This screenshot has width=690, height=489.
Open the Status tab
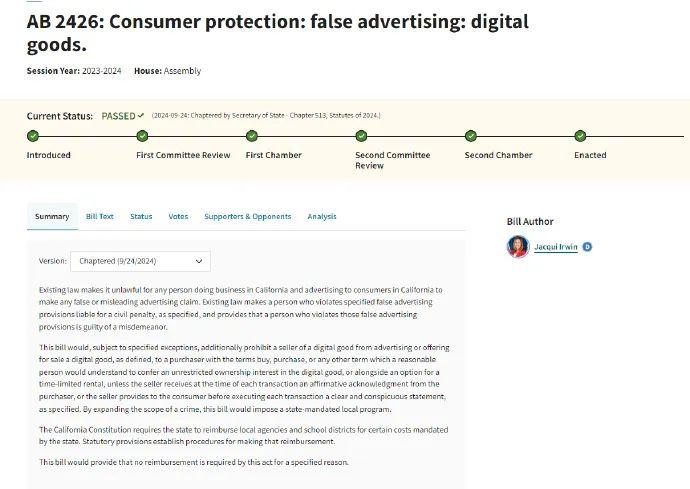[141, 216]
